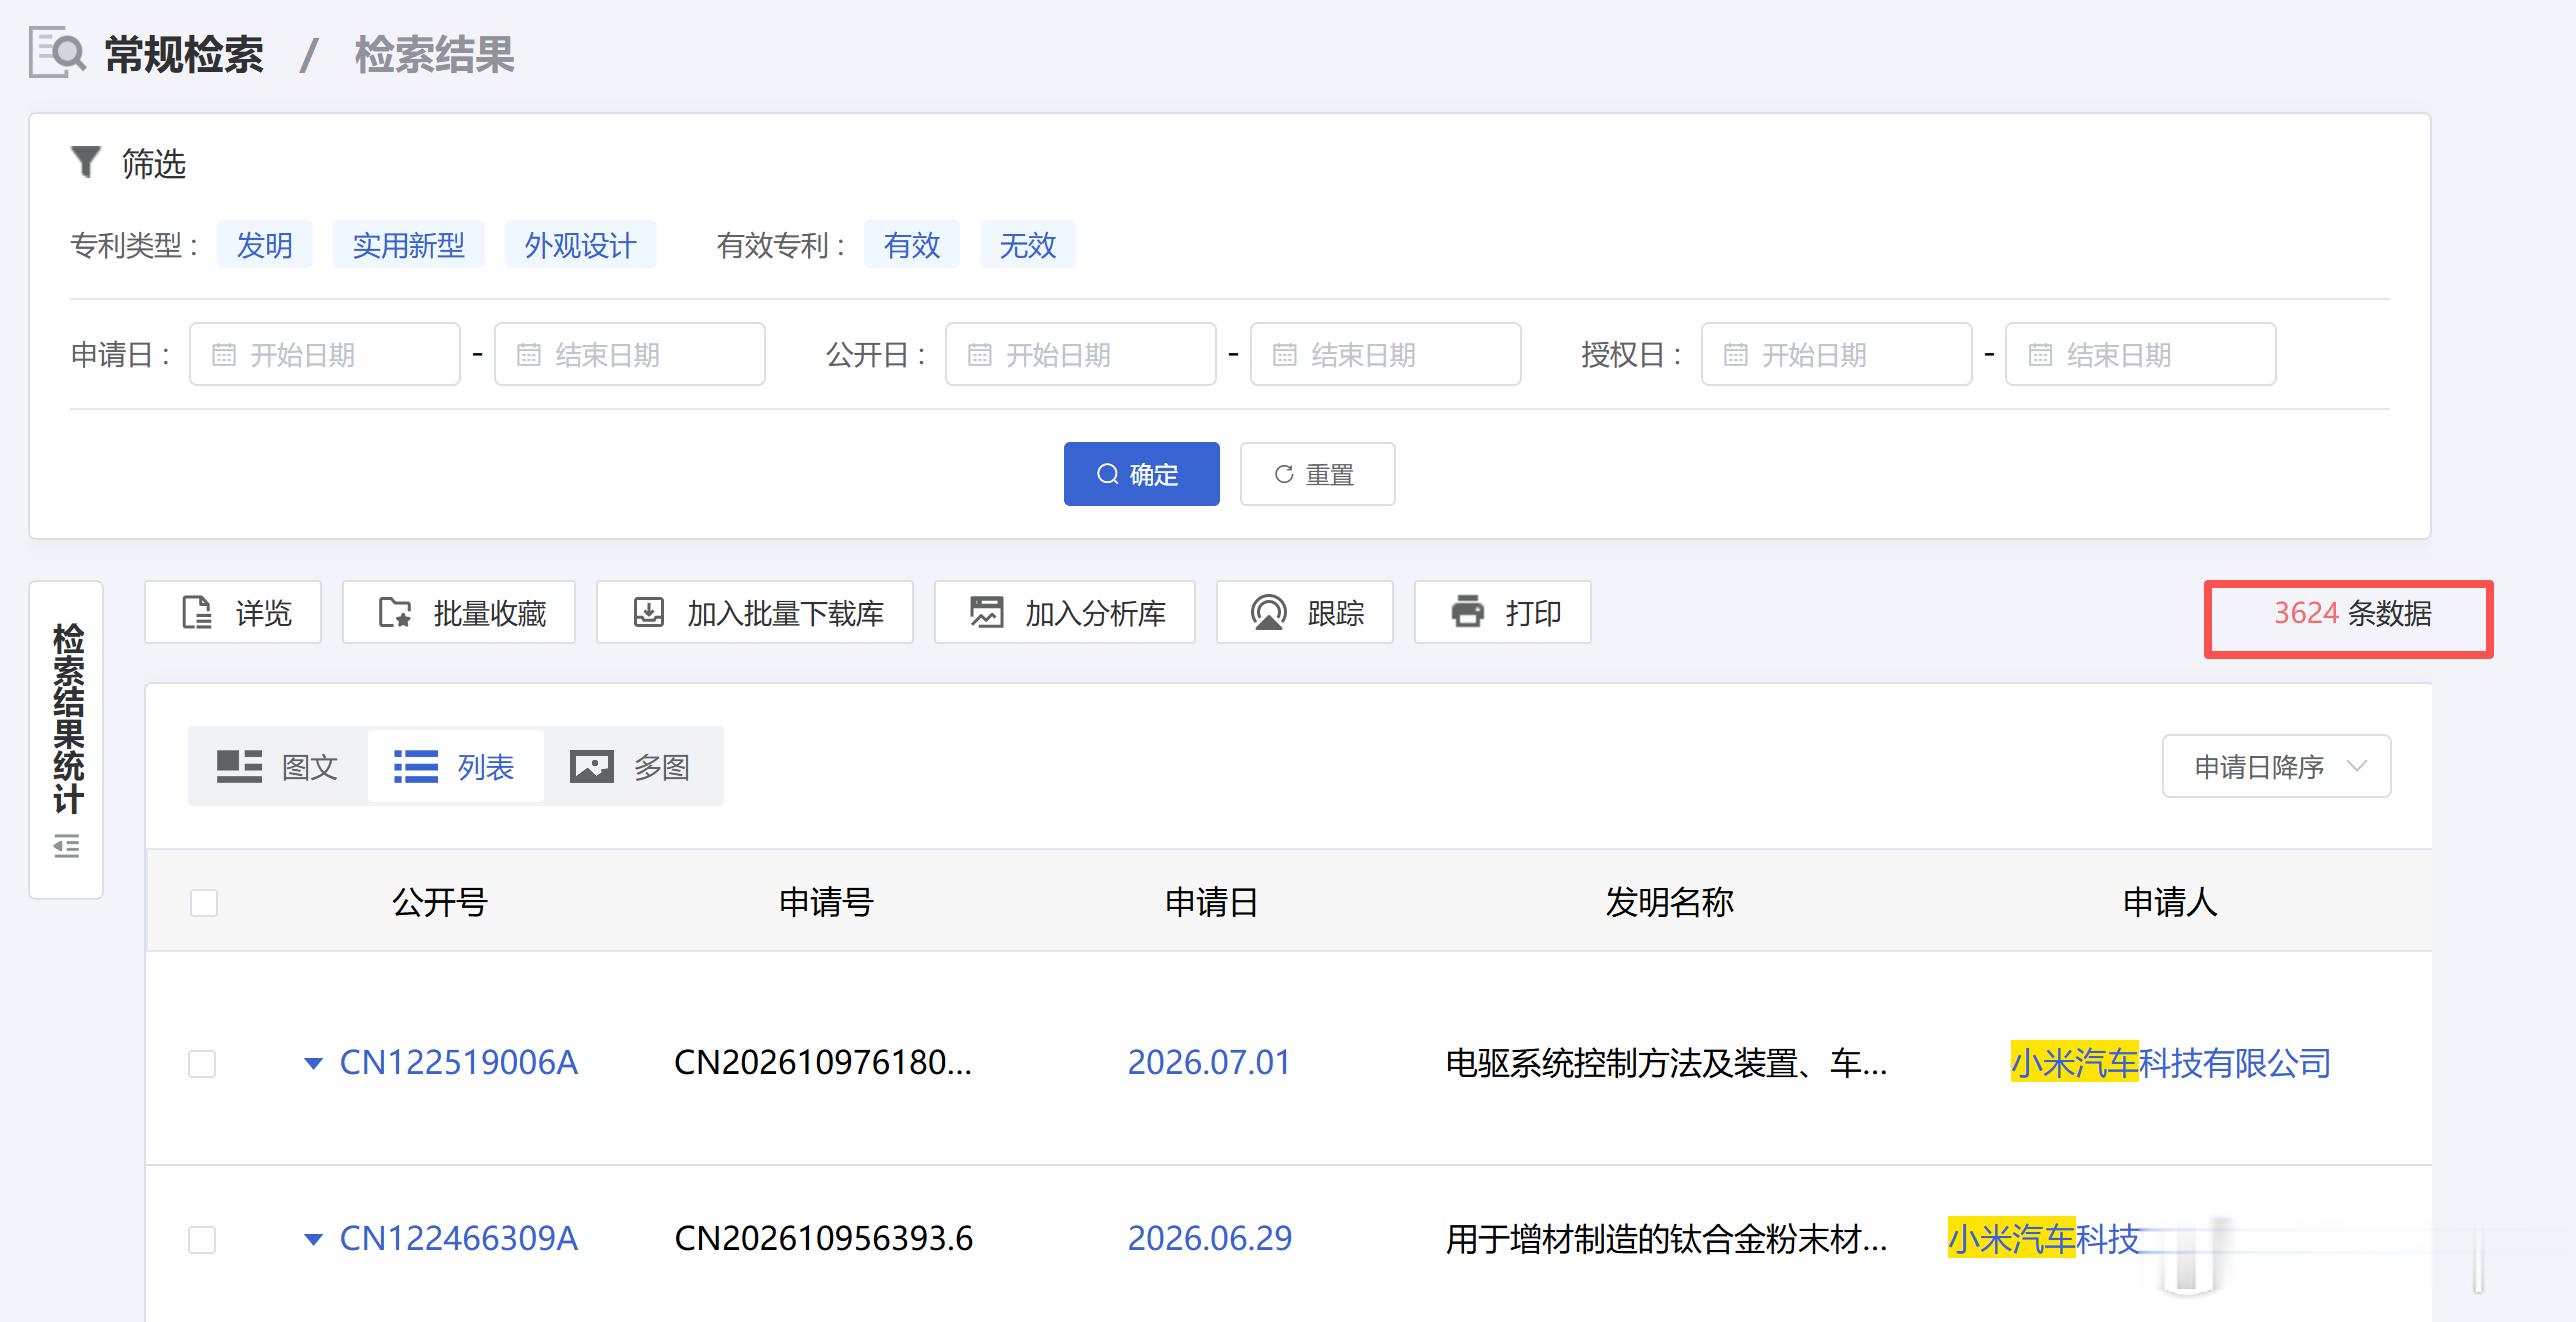Click the 加入批量下载库 download icon
The height and width of the screenshot is (1322, 2576).
coord(649,612)
